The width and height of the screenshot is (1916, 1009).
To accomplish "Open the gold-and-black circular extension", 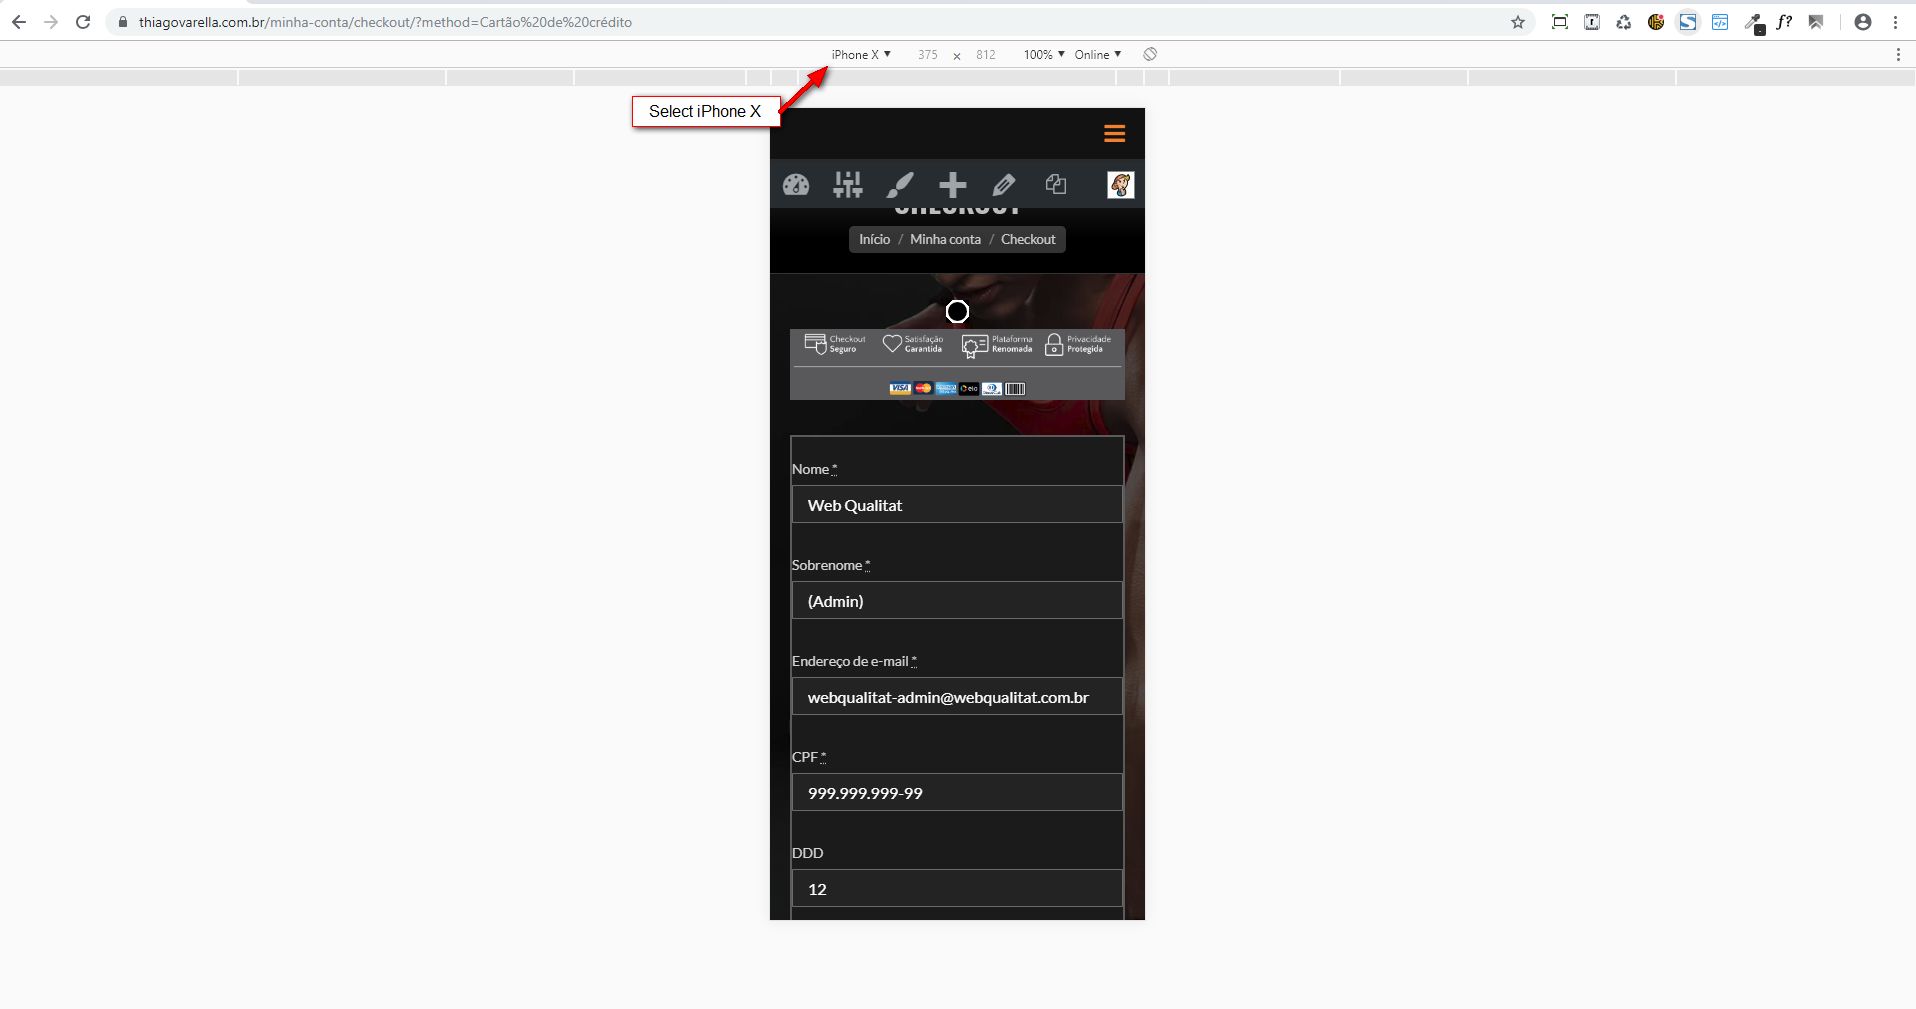I will pos(1656,22).
